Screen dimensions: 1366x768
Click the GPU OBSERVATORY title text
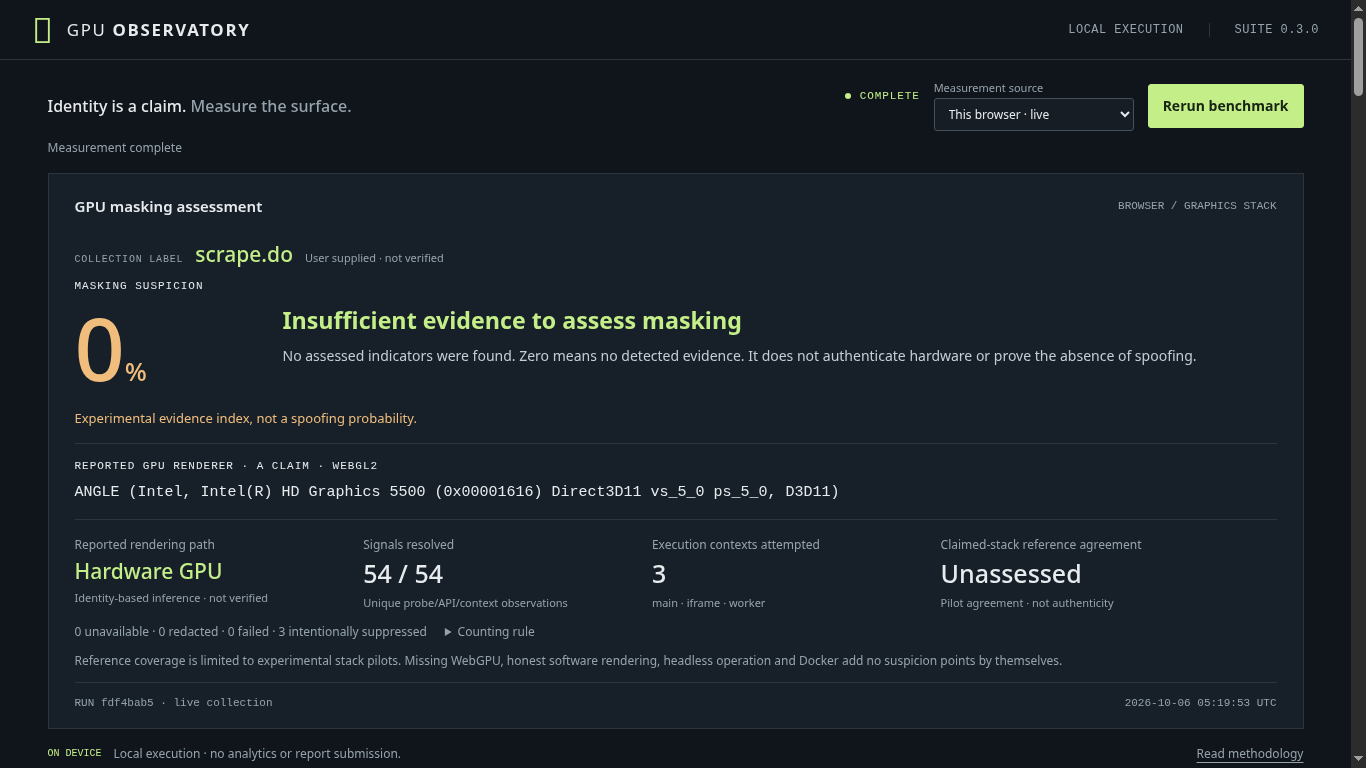tap(158, 30)
